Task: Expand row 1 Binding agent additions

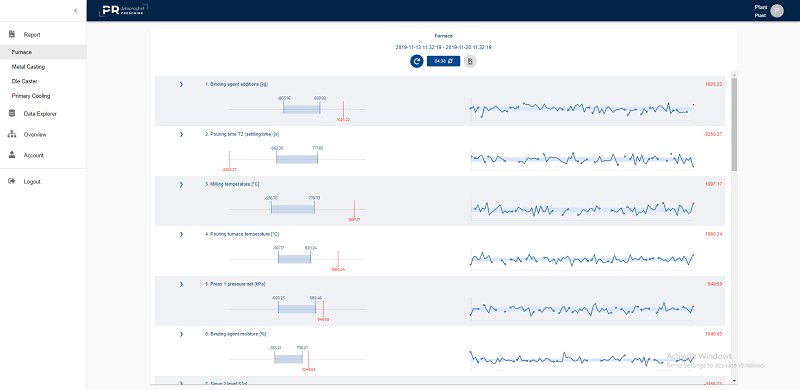Action: click(x=181, y=84)
